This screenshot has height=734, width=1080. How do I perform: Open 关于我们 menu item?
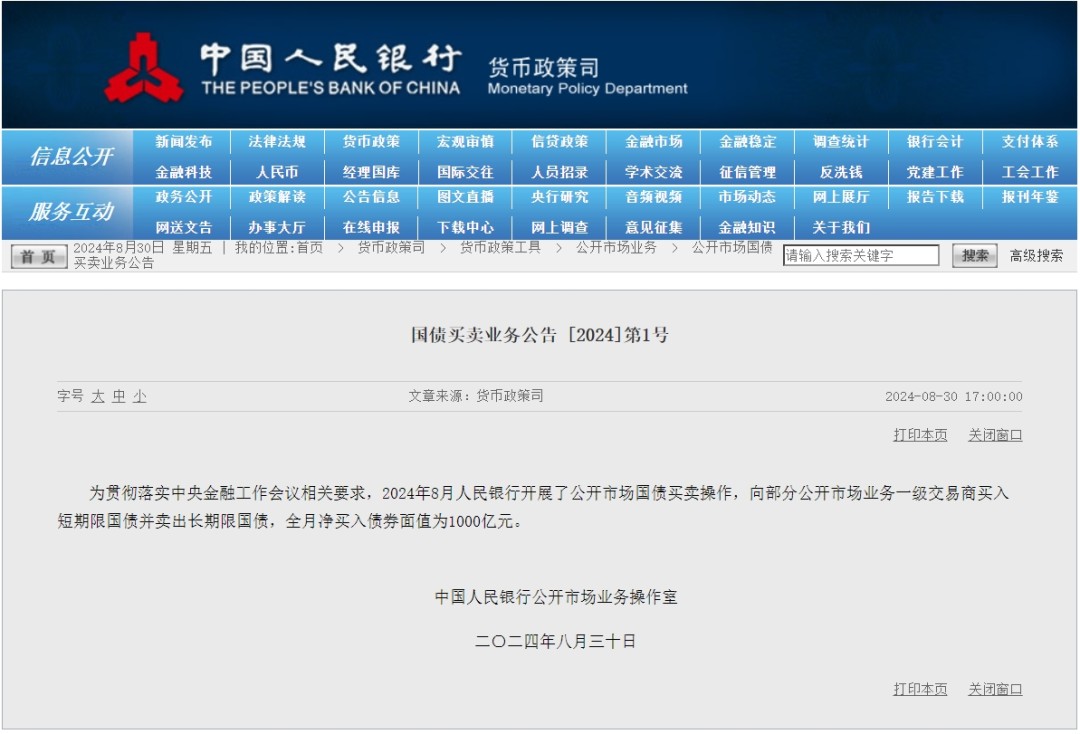click(841, 227)
